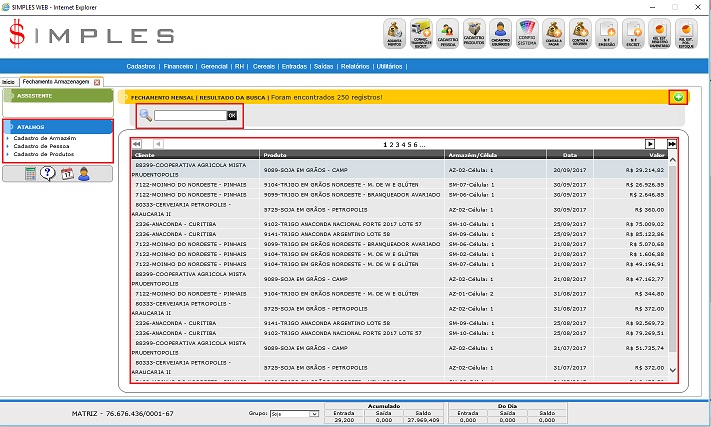Open the Contas a Pagar icon
The width and height of the screenshot is (711, 427).
[554, 32]
